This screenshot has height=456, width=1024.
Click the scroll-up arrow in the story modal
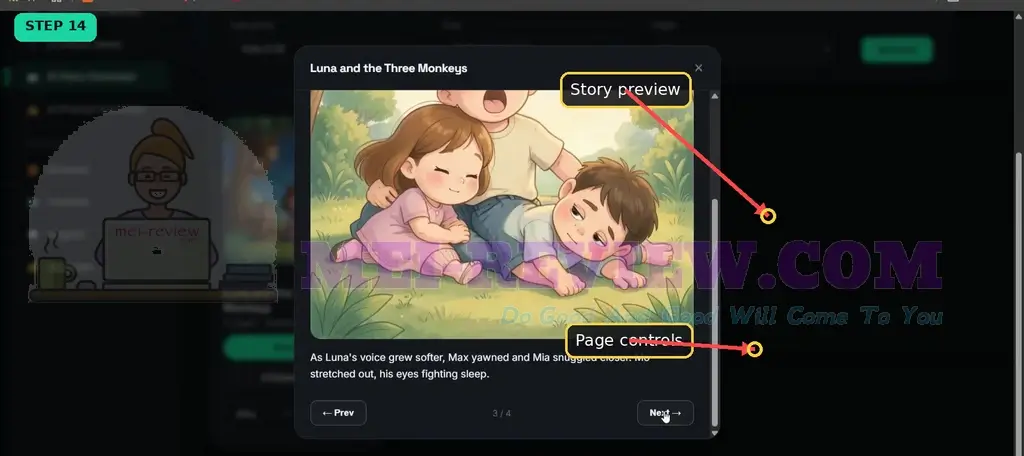click(714, 96)
